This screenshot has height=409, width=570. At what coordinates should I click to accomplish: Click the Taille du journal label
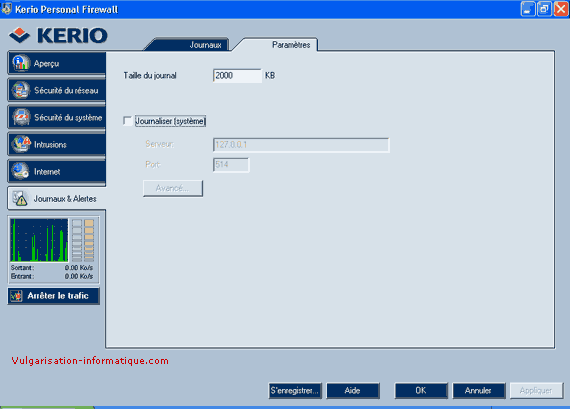point(150,76)
